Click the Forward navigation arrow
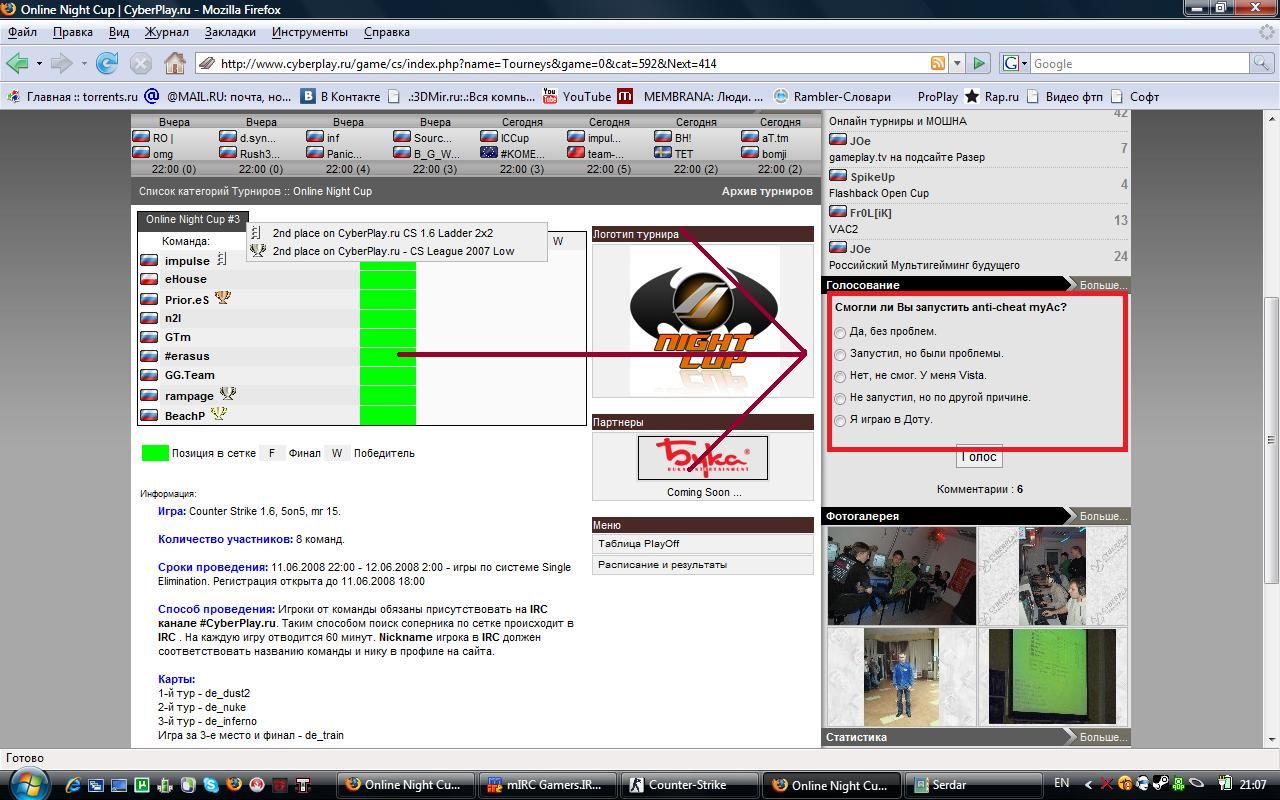Screen dimensions: 1280x800 (x=61, y=63)
